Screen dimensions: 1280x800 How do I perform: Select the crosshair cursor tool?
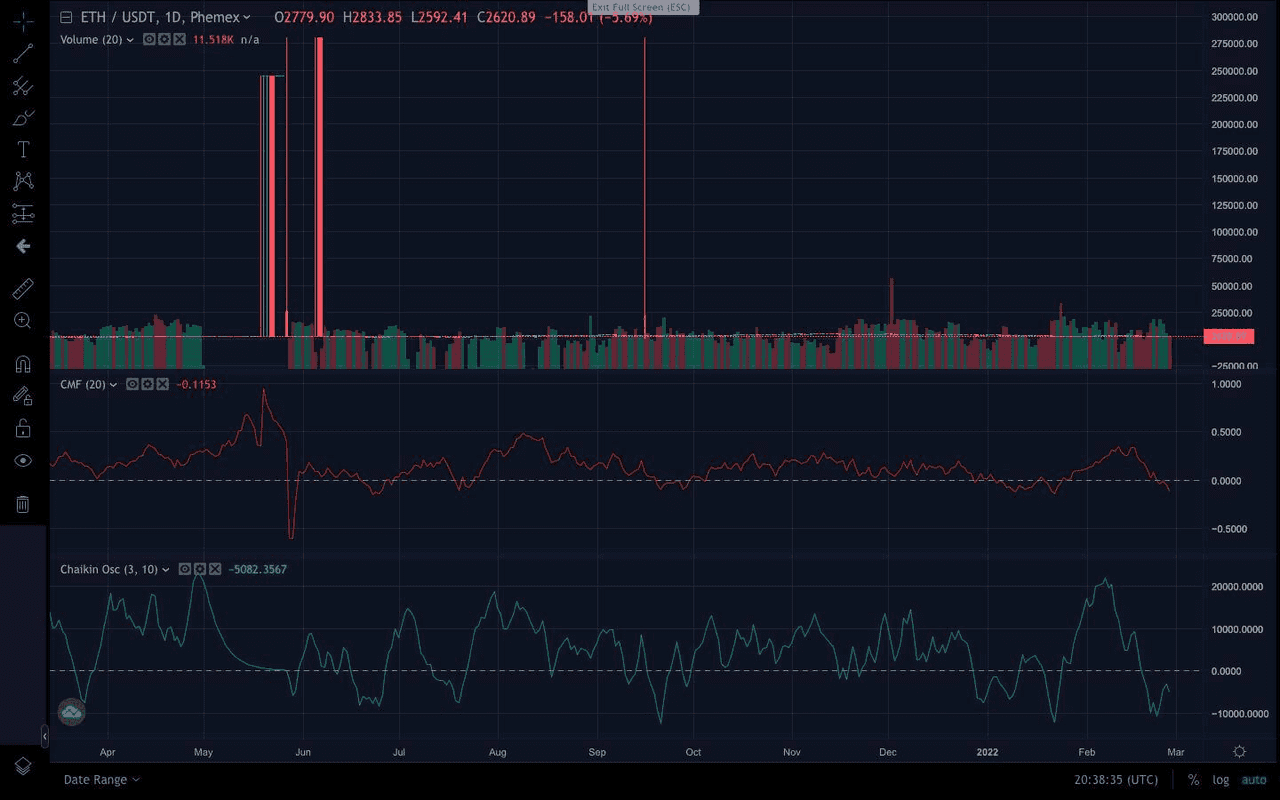click(x=22, y=22)
